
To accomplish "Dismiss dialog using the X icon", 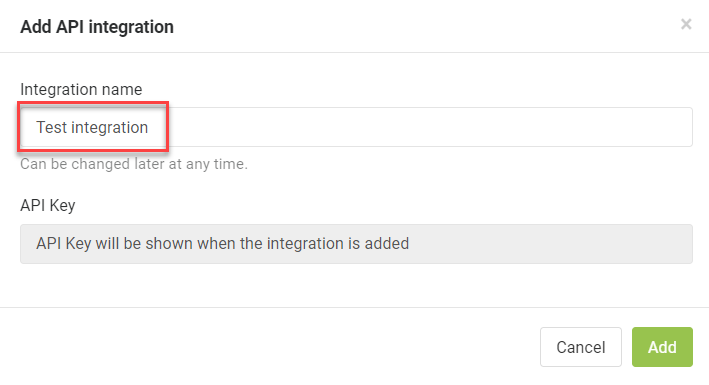I will [x=686, y=24].
